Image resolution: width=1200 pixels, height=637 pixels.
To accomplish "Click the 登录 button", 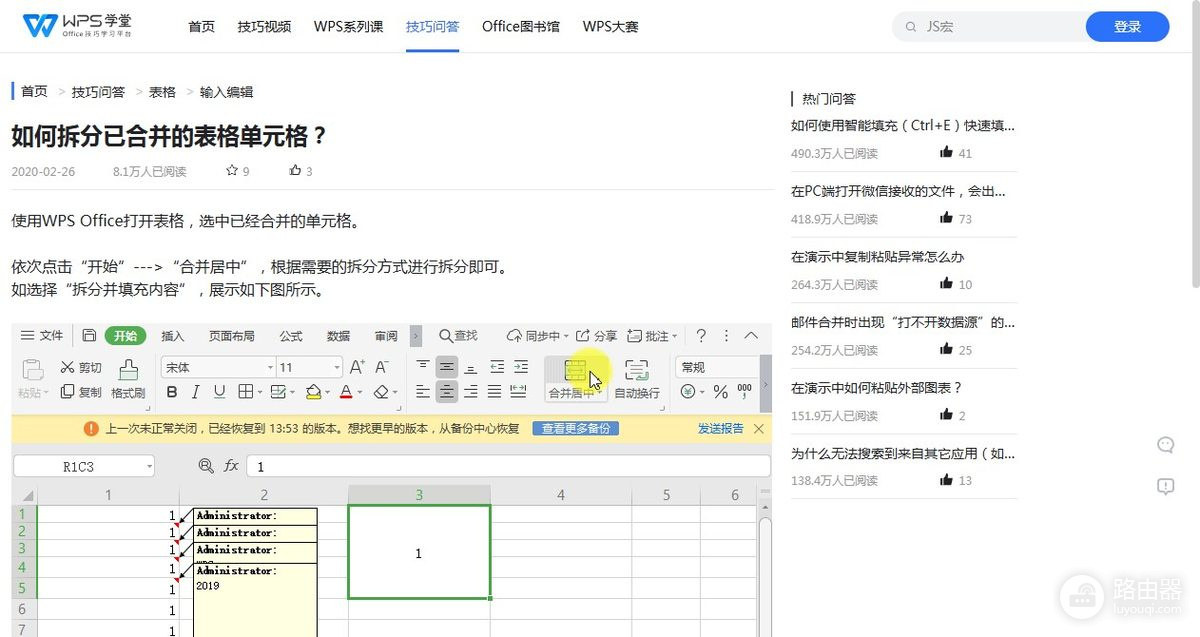I will click(x=1127, y=27).
